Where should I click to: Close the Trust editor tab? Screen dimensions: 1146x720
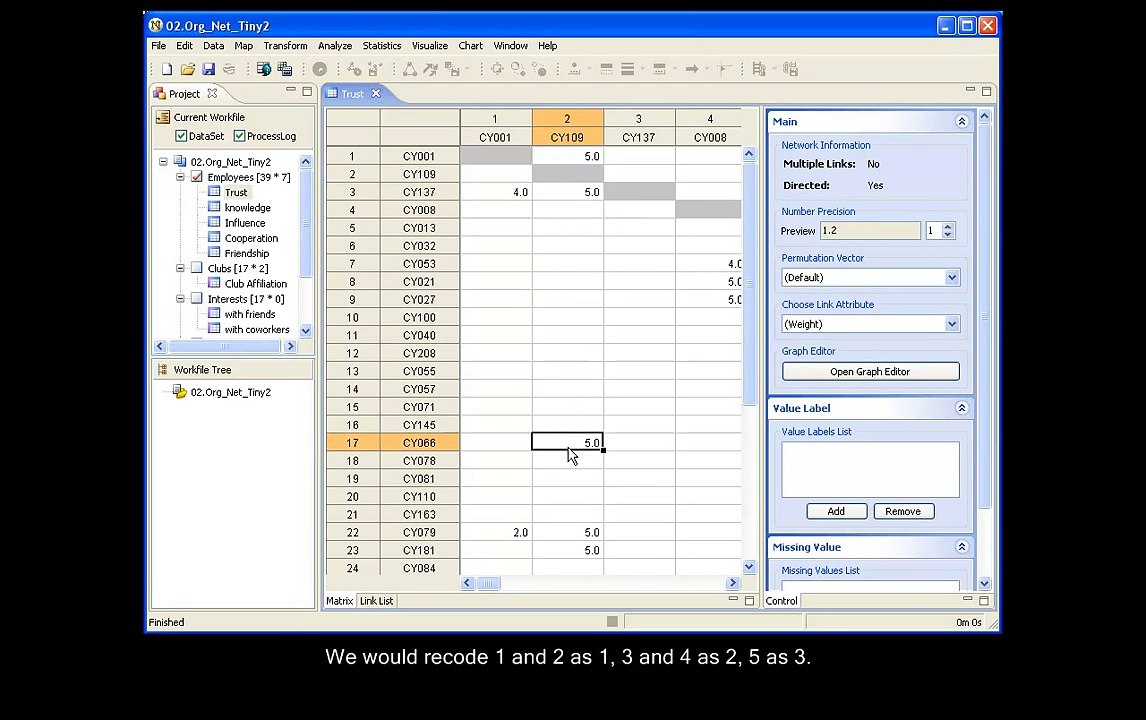[376, 94]
